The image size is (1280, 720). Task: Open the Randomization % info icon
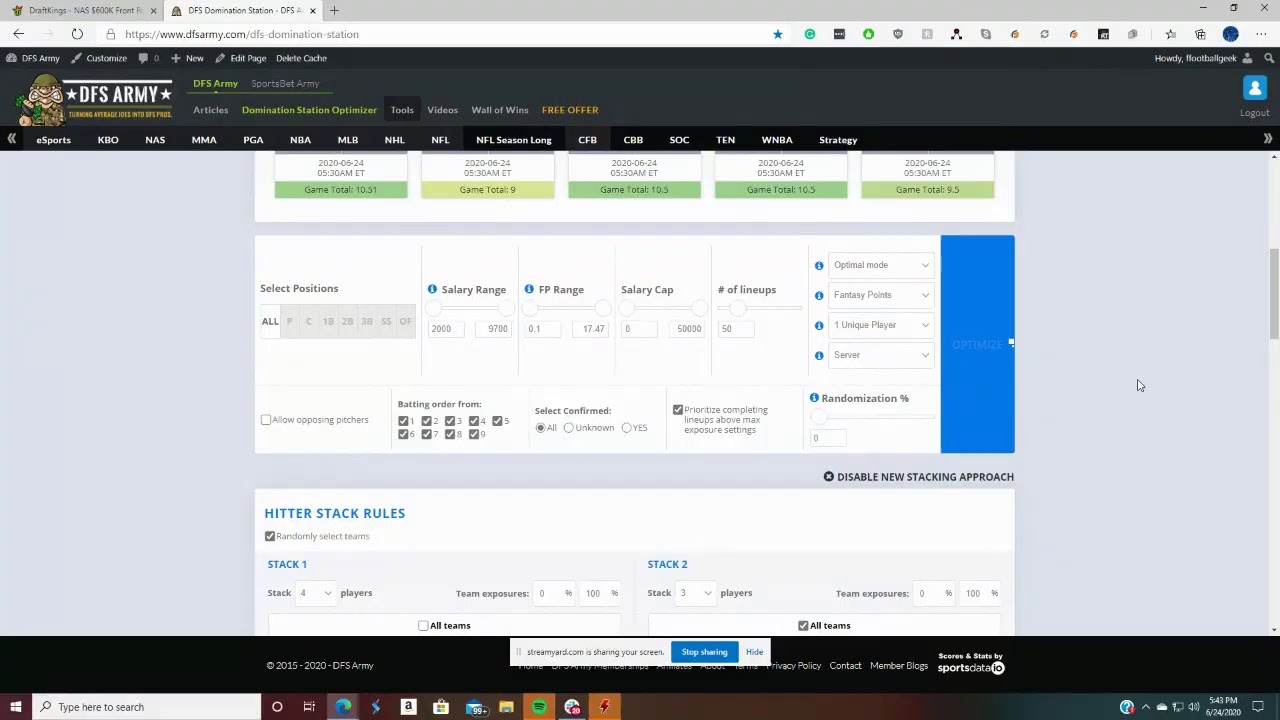(x=814, y=398)
